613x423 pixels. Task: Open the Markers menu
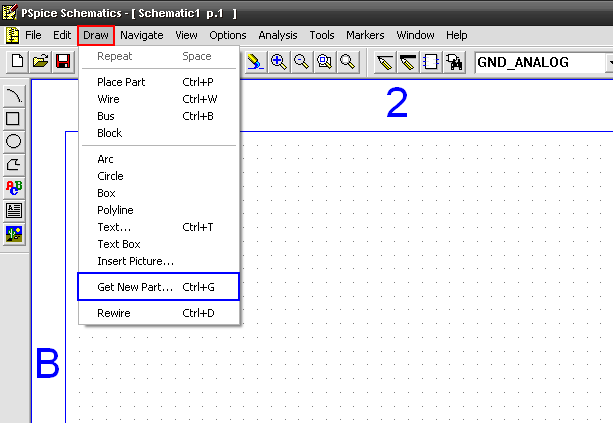[x=365, y=35]
